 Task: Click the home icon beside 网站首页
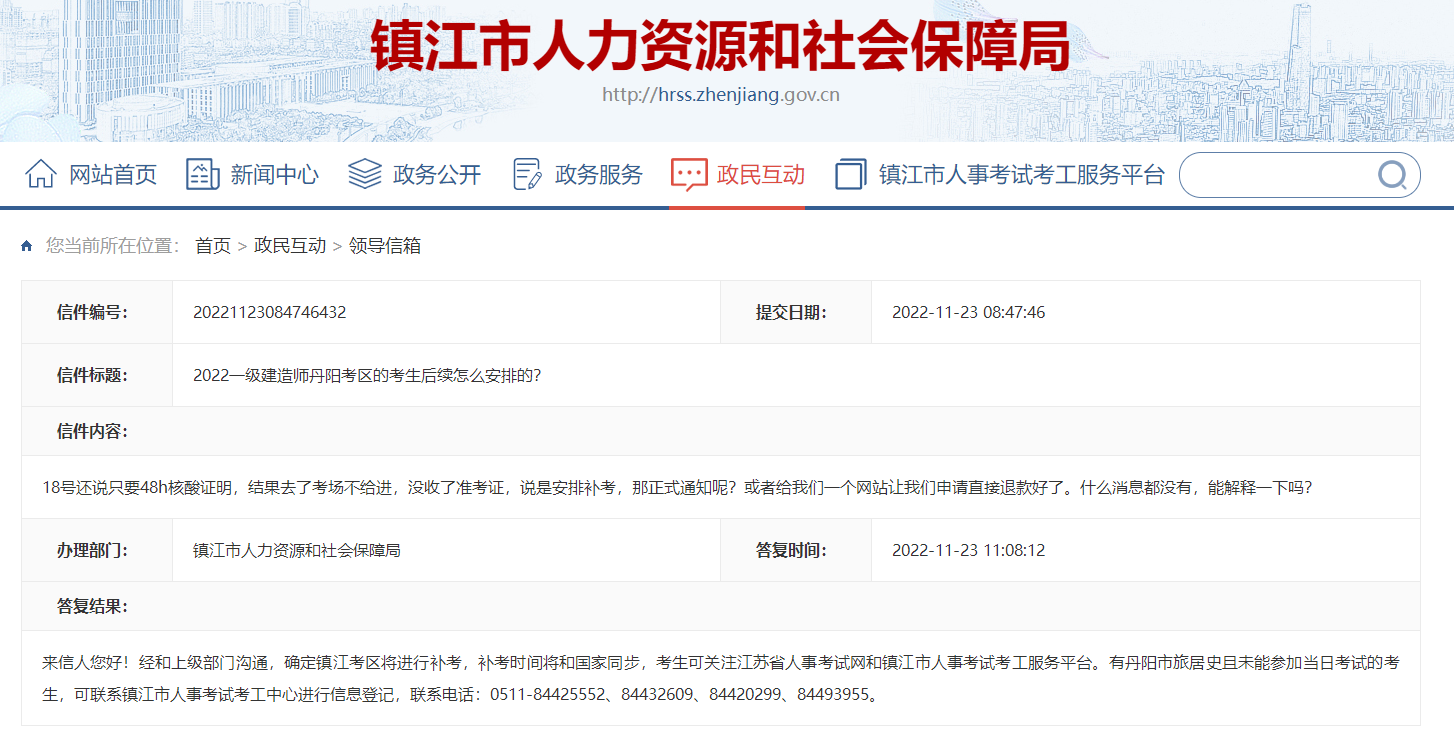pos(40,174)
